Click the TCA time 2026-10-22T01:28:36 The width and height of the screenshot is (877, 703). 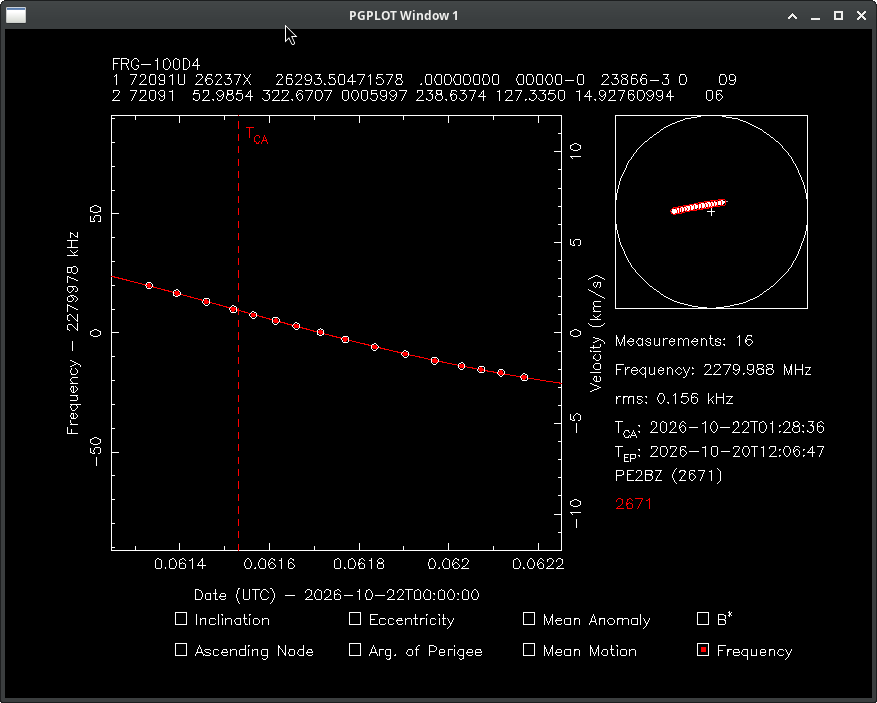click(x=737, y=427)
